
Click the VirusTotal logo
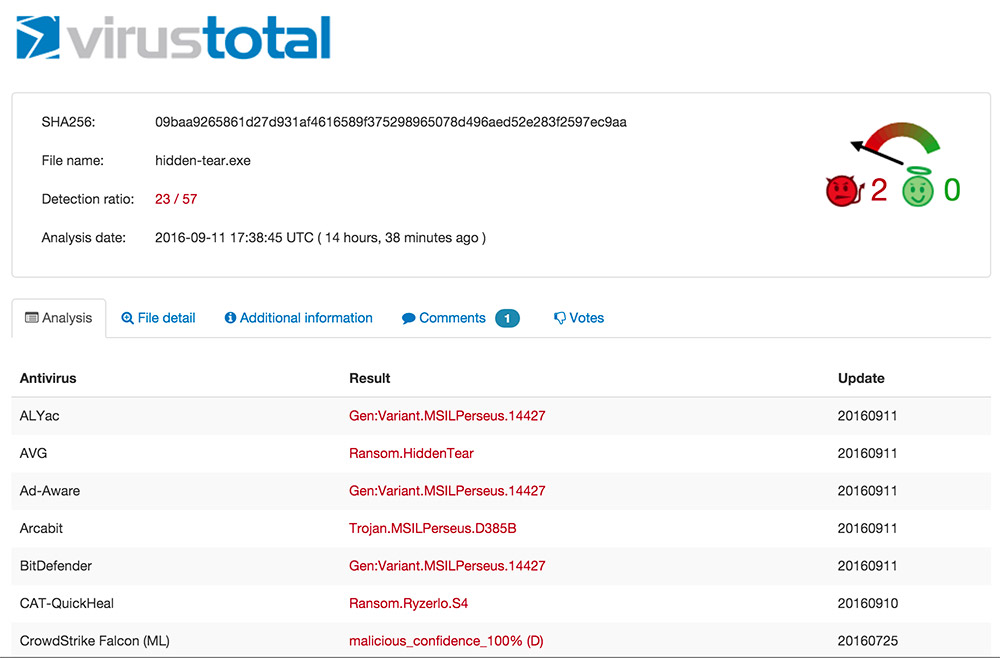173,38
